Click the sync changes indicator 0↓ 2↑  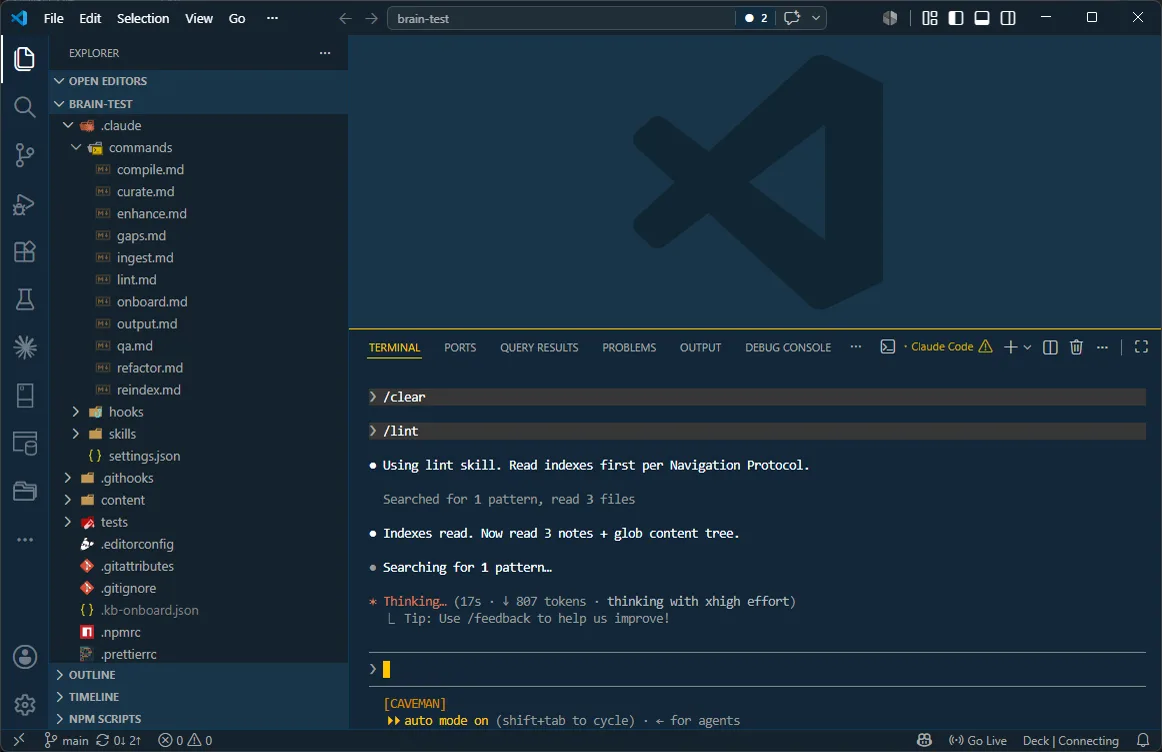[119, 740]
